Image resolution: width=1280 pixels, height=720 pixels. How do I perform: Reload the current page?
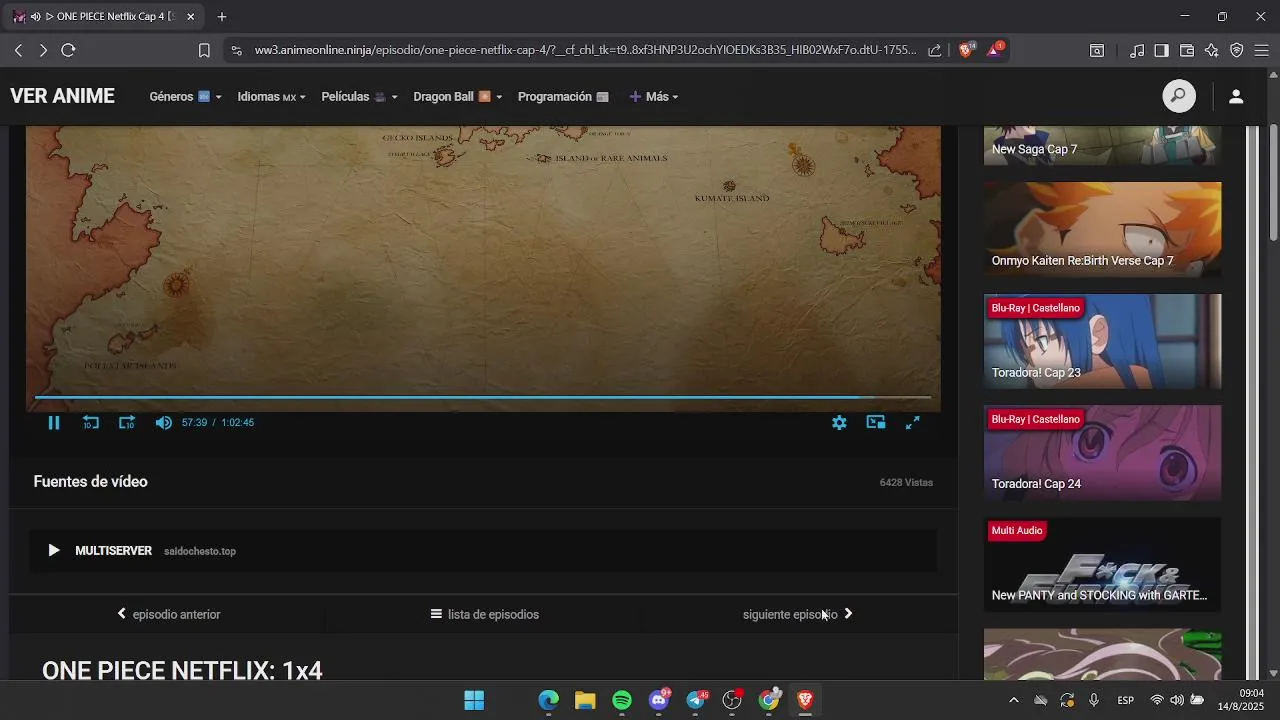point(68,50)
